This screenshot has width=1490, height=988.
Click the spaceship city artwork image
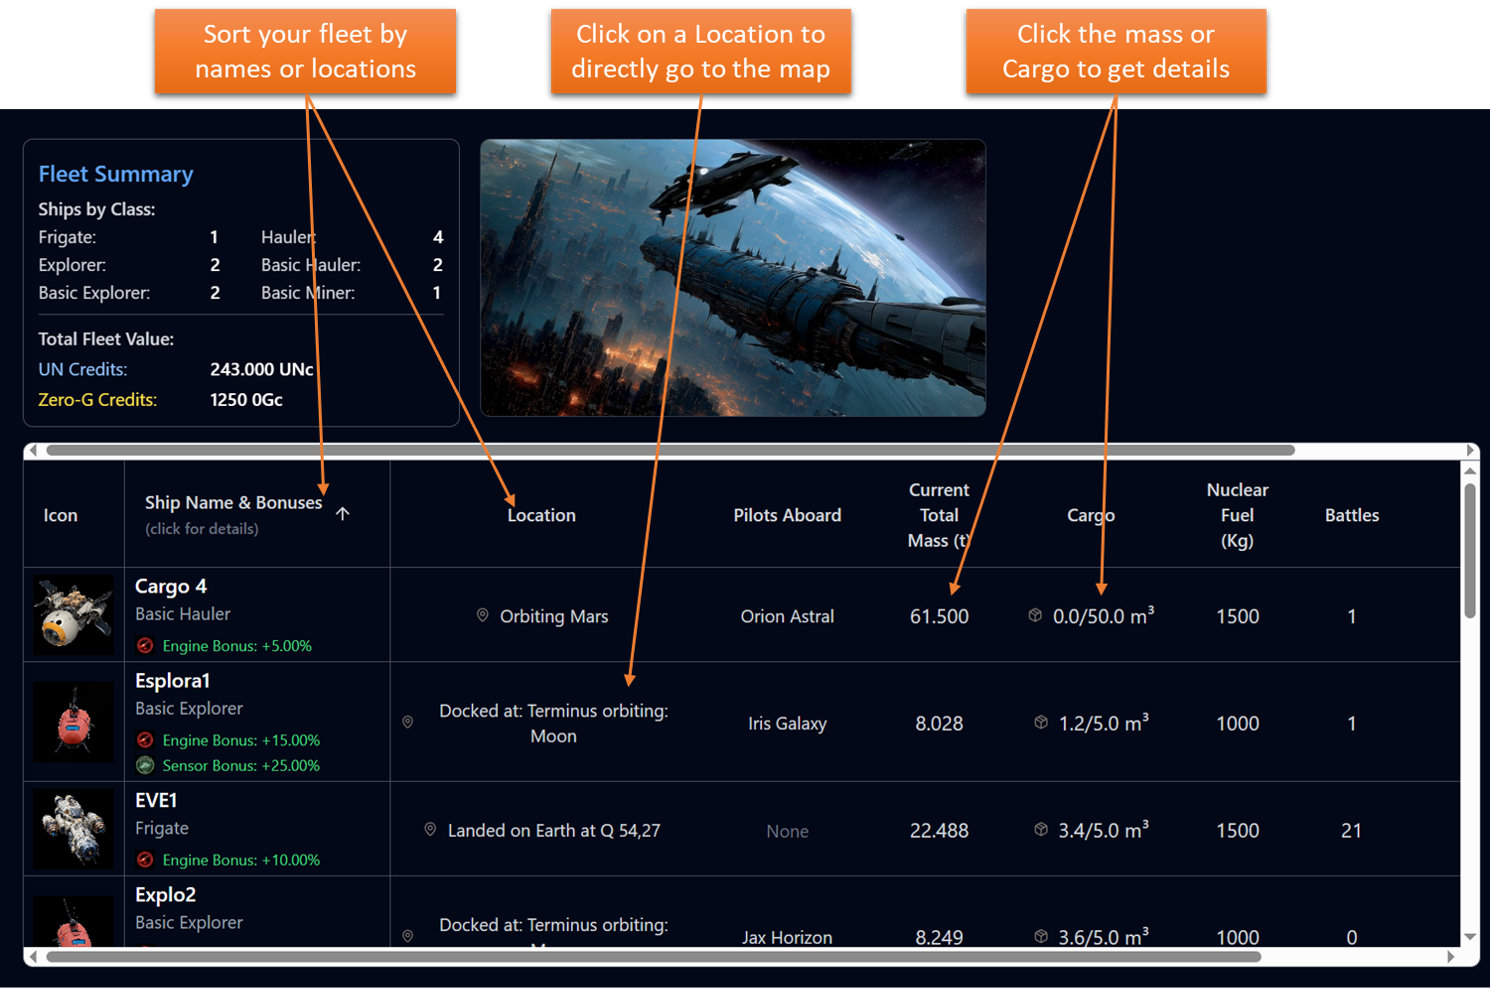(732, 277)
